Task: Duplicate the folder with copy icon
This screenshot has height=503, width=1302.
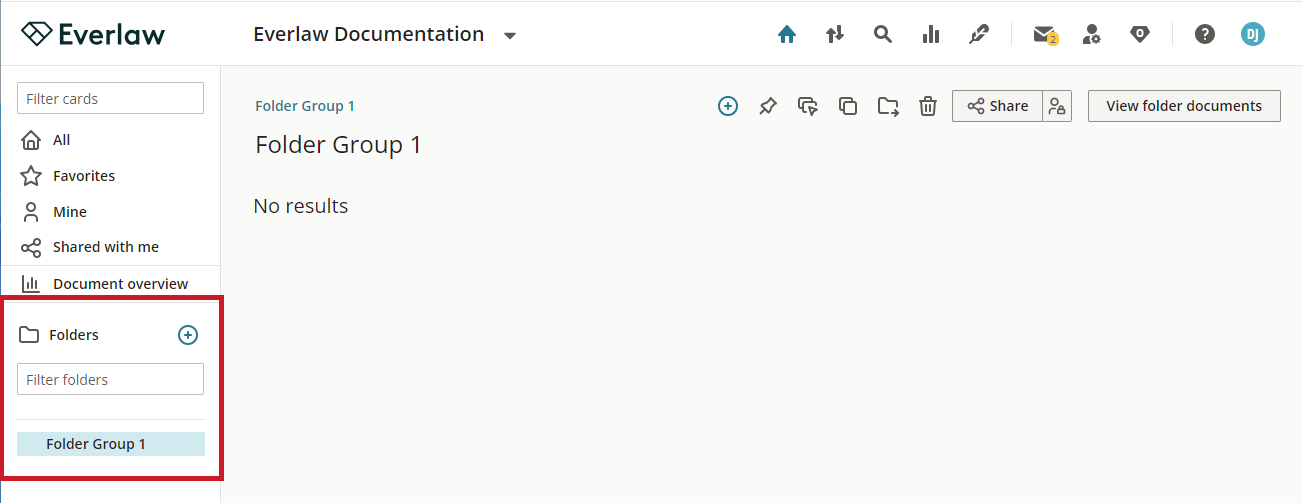Action: pos(848,106)
